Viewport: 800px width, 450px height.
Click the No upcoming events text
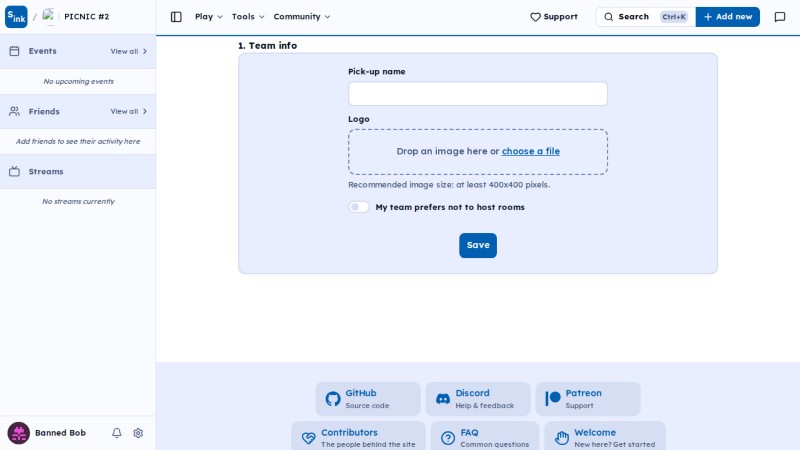pos(78,81)
